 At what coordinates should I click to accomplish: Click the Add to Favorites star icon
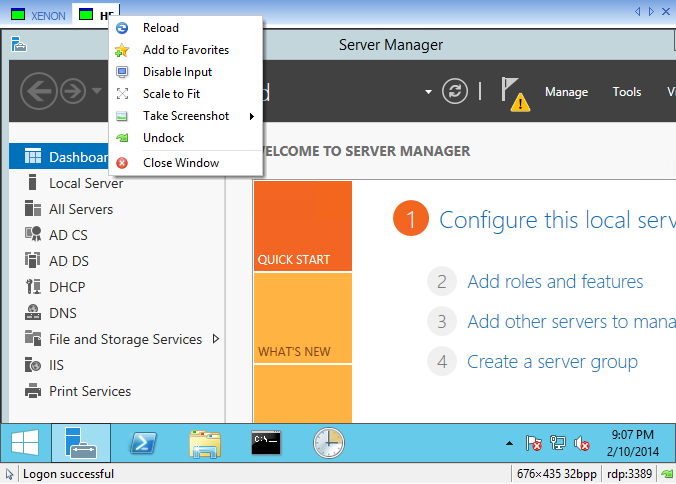point(122,50)
